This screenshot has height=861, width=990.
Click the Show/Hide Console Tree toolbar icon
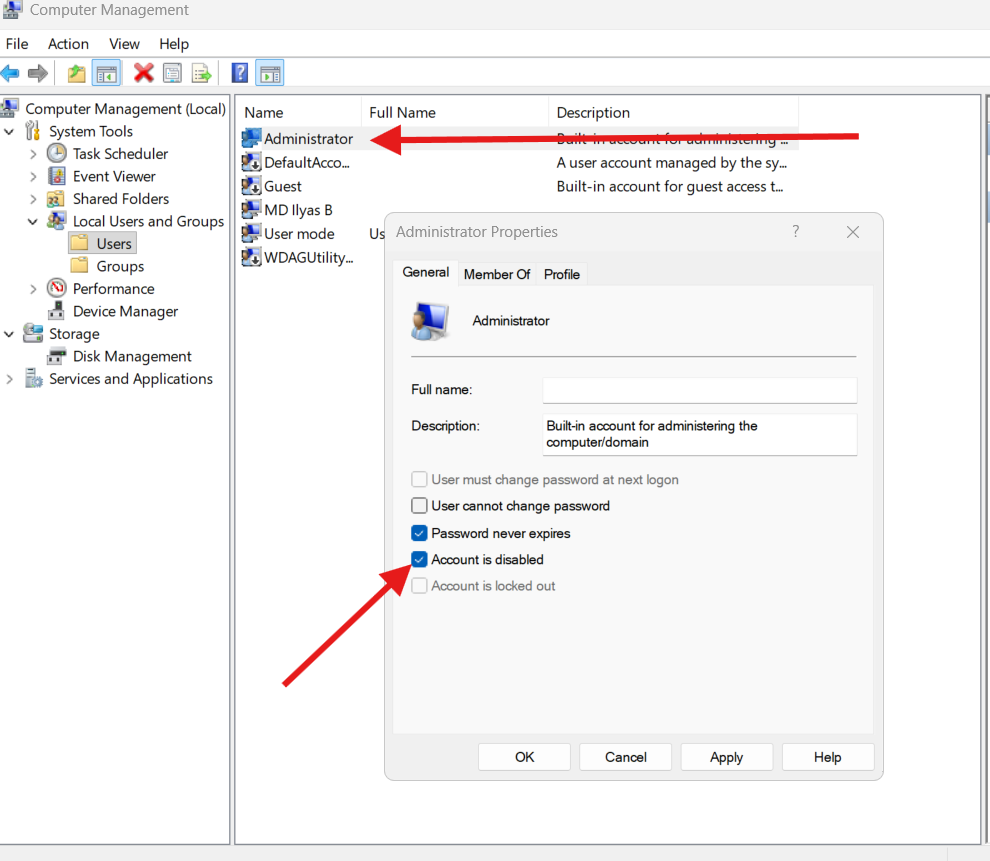(x=106, y=72)
